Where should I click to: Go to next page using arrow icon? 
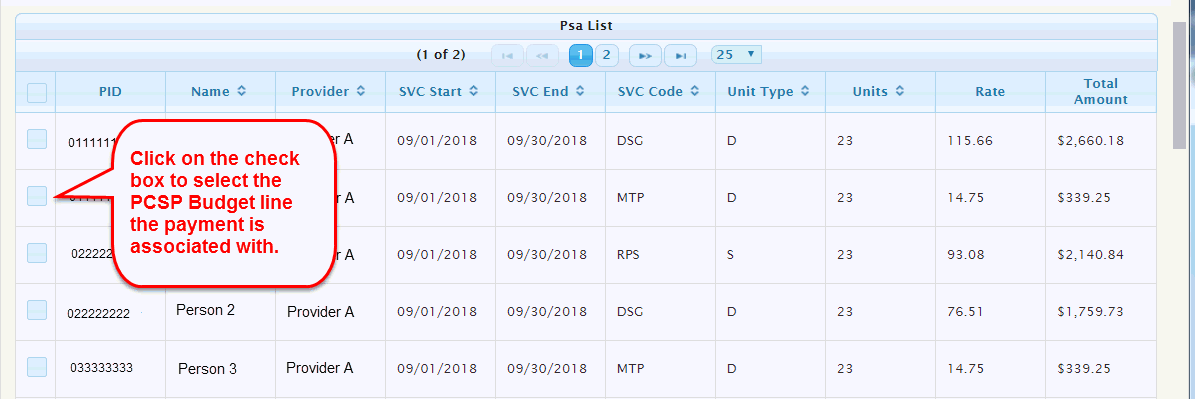[x=645, y=56]
